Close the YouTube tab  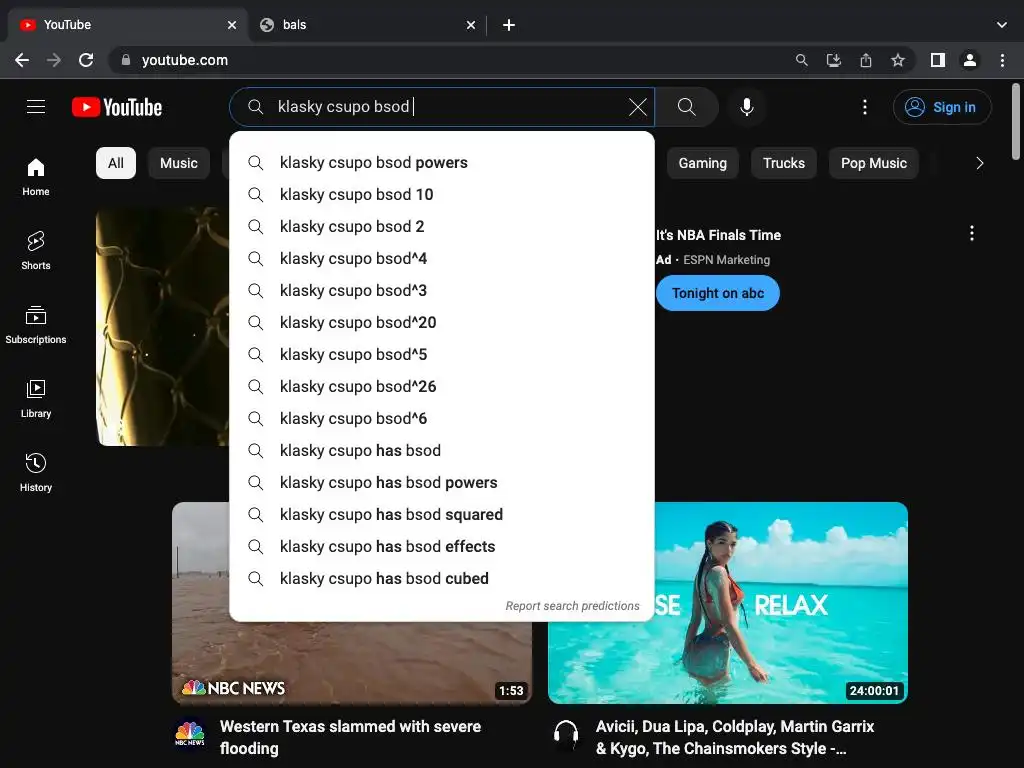(232, 25)
